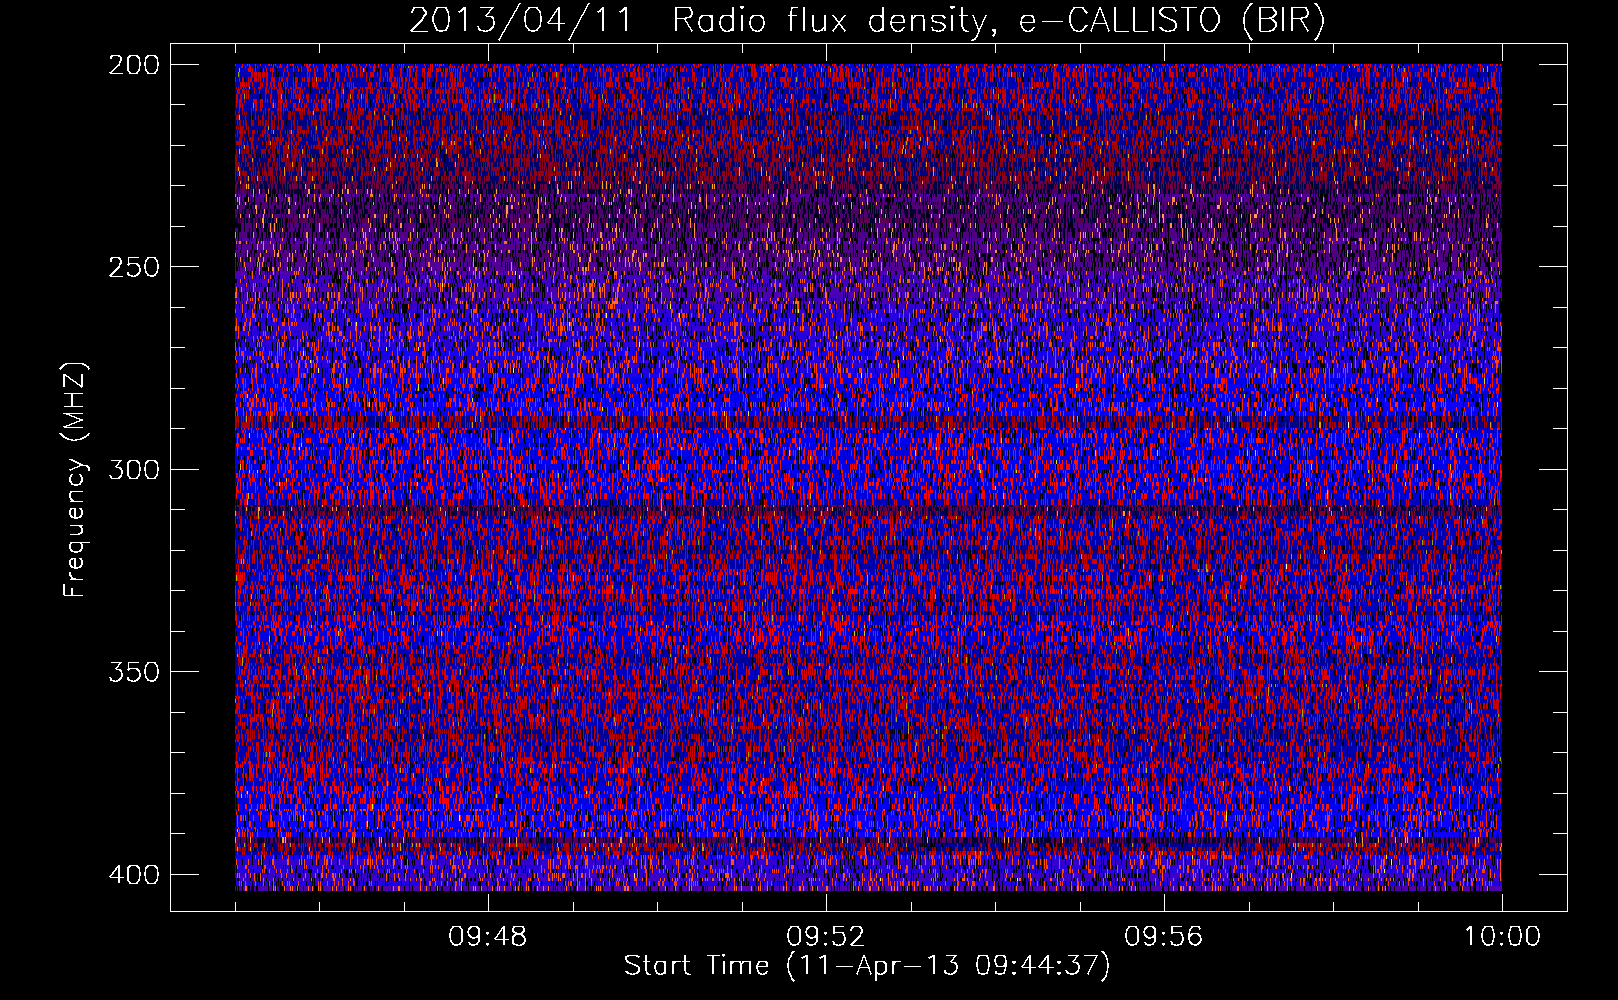Viewport: 1618px width, 1000px height.
Task: Click the '09:52' time tick label
Action: pyautogui.click(x=826, y=937)
